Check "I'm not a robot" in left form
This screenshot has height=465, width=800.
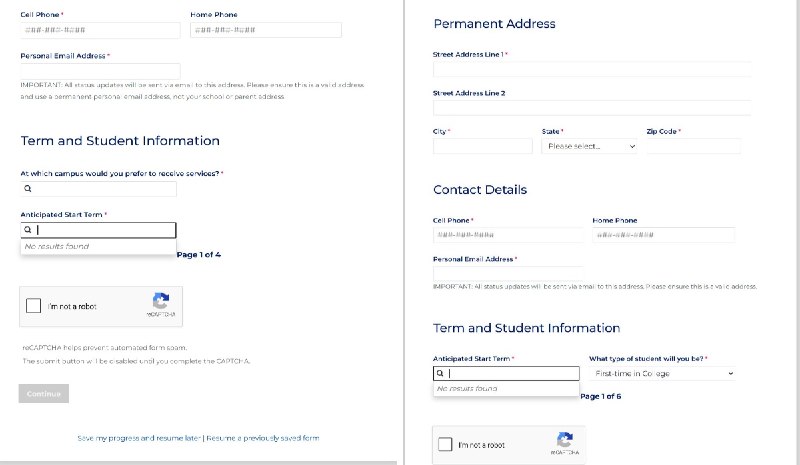[34, 306]
